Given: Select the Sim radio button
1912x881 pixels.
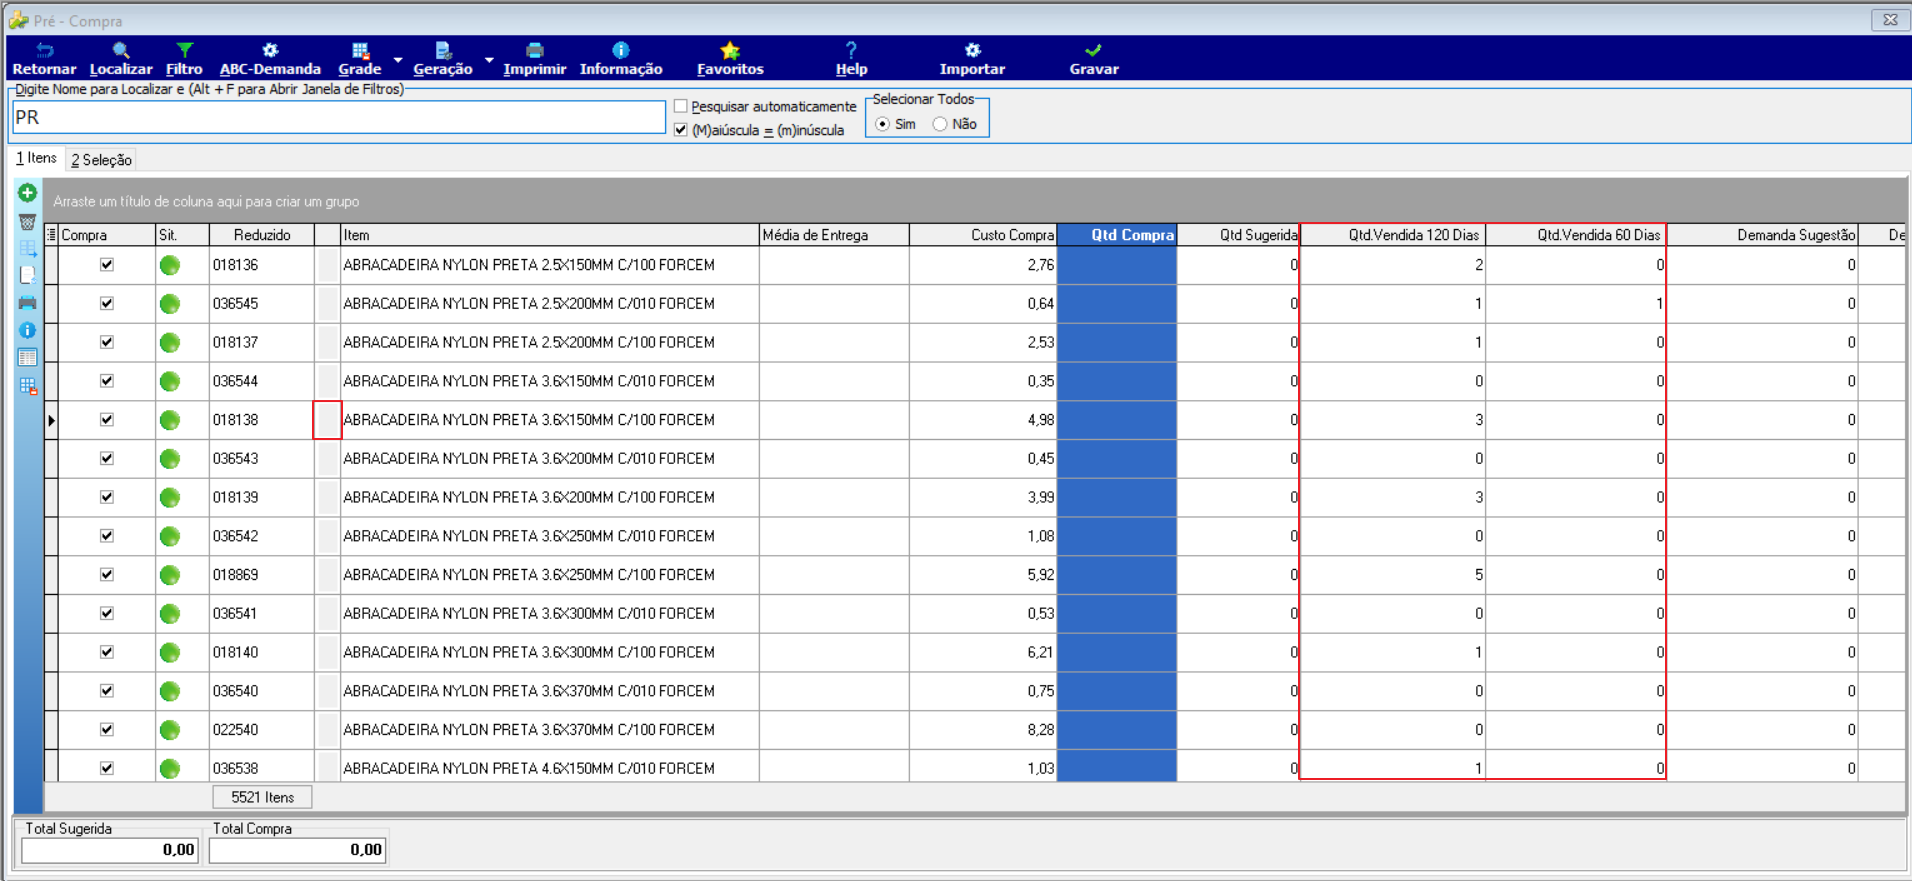Looking at the screenshot, I should (x=882, y=124).
